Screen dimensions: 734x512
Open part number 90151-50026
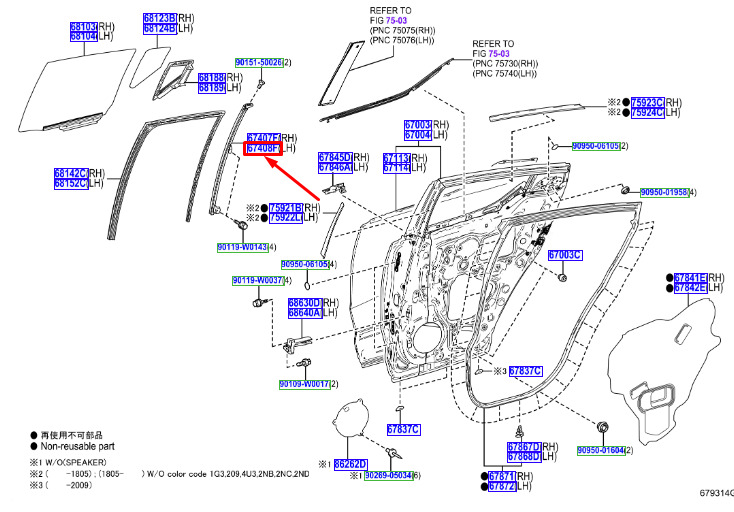click(259, 62)
